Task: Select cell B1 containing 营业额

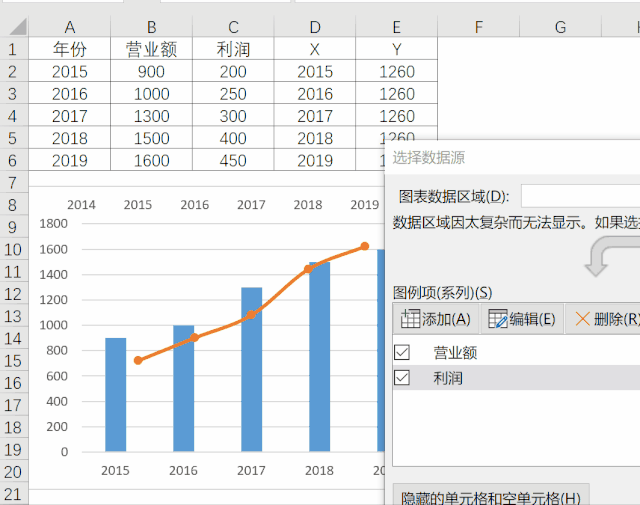Action: click(x=151, y=49)
